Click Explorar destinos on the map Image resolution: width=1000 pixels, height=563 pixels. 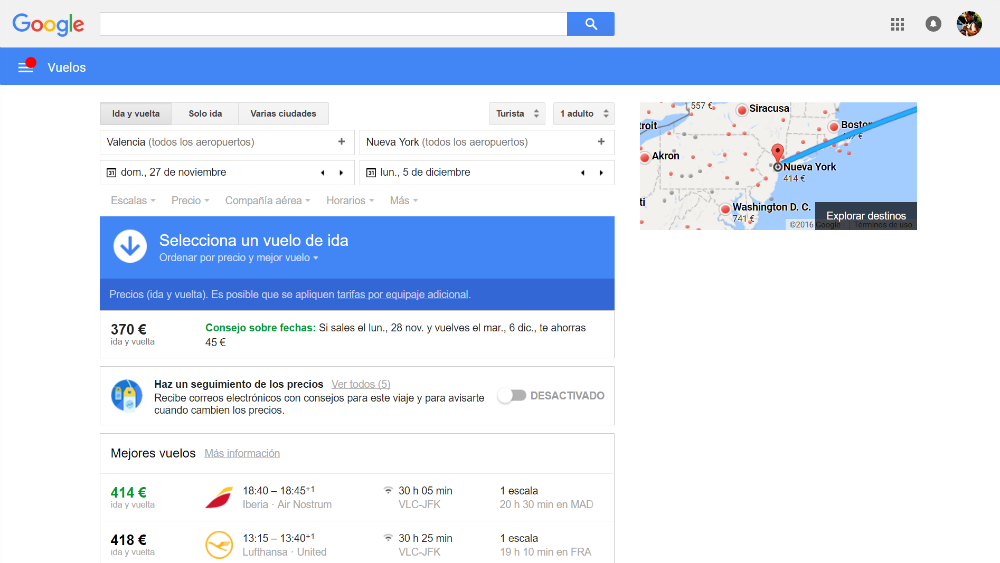pyautogui.click(x=865, y=216)
